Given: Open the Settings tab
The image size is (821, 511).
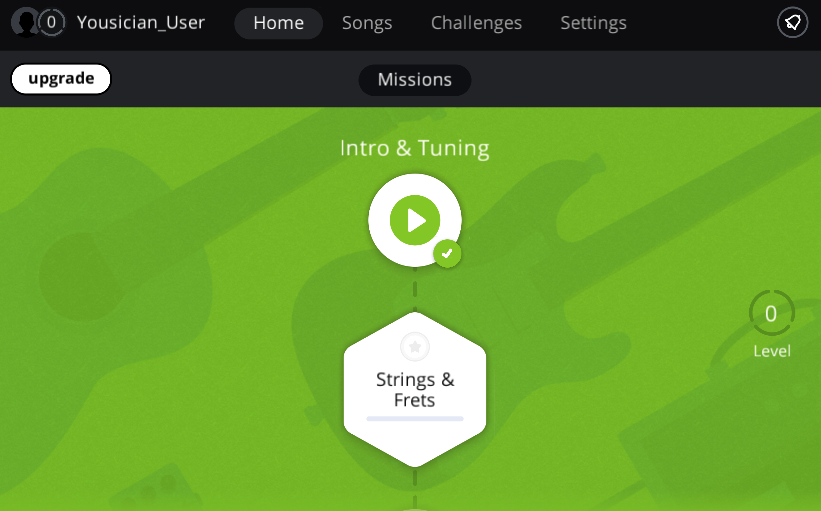Looking at the screenshot, I should [593, 23].
